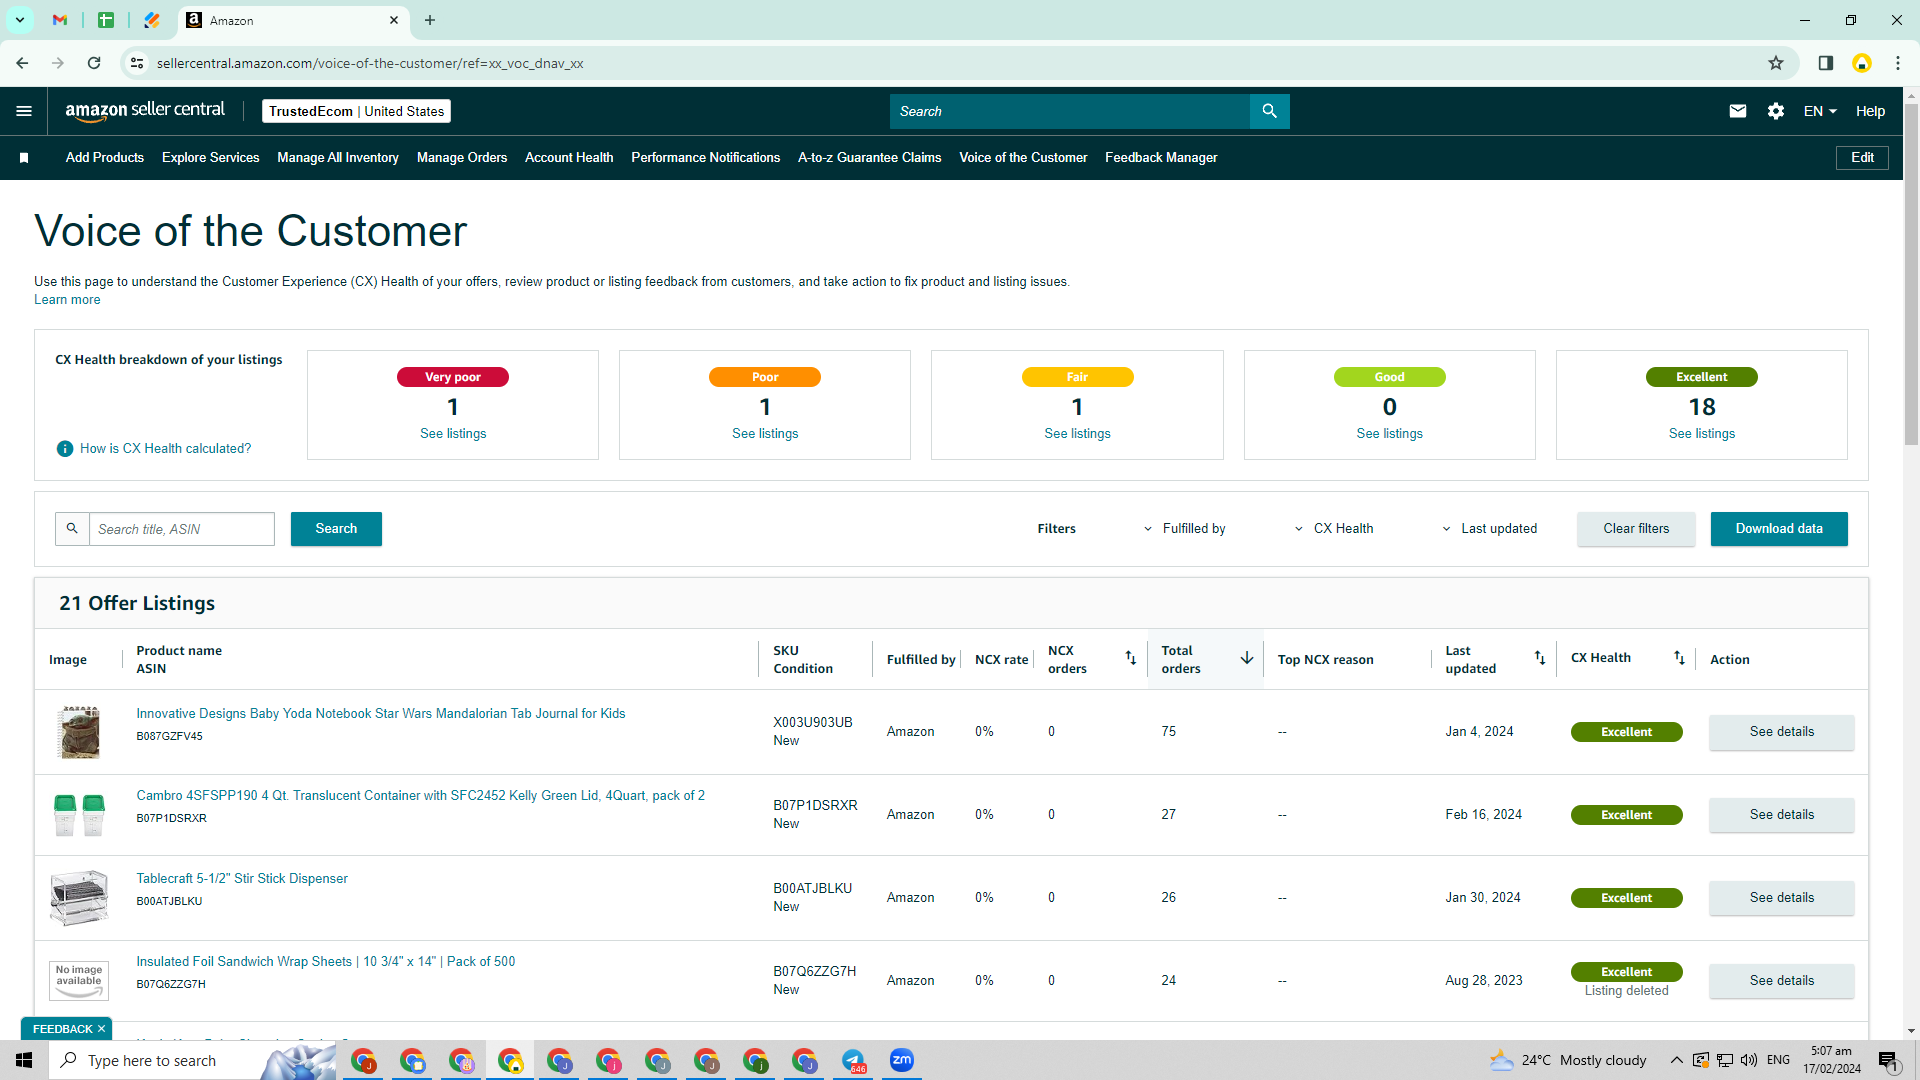The height and width of the screenshot is (1080, 1920).
Task: Click the Baby Yoda Notebook thumbnail
Action: pos(80,732)
